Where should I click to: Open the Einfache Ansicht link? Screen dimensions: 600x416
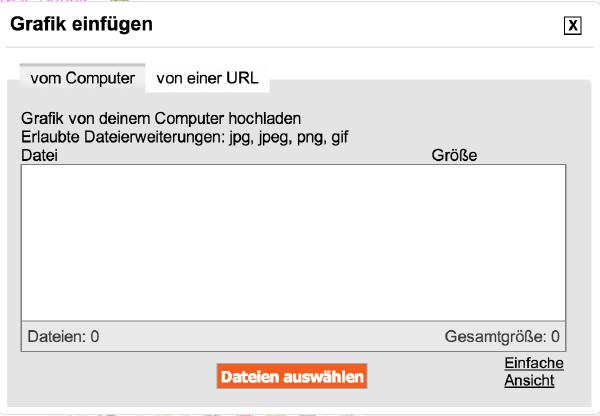tap(534, 372)
